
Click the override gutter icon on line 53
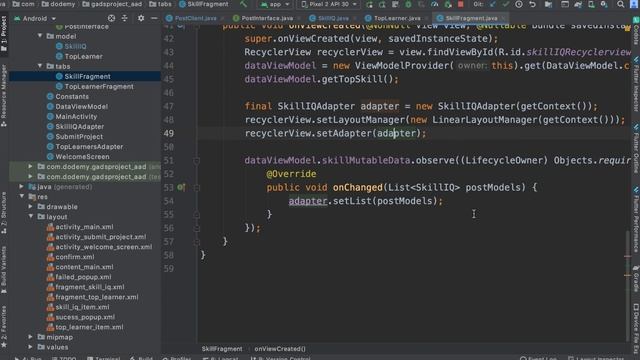tap(181, 187)
